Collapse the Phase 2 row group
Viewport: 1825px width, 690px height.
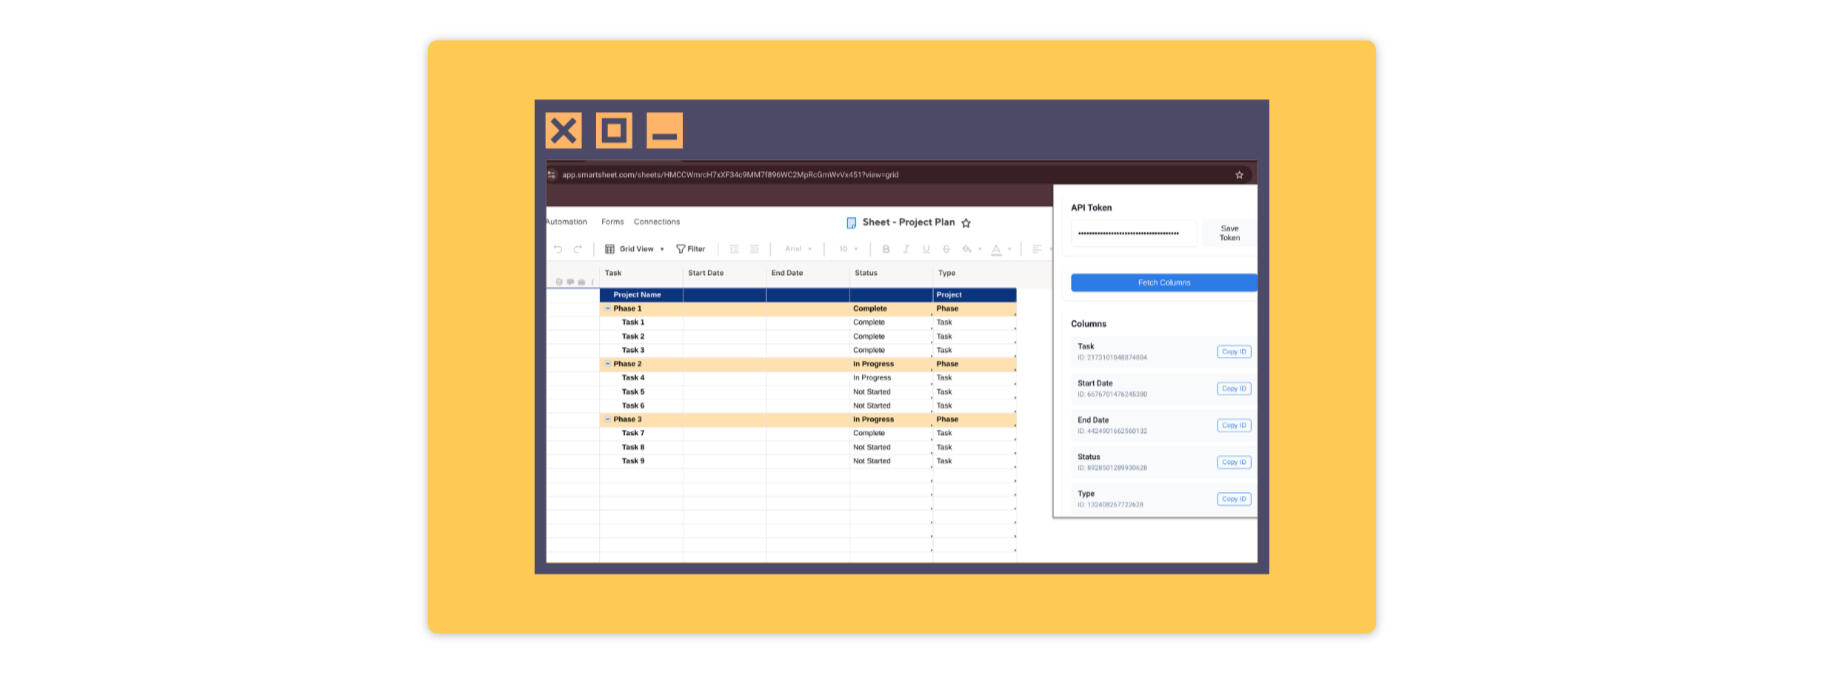click(x=607, y=364)
